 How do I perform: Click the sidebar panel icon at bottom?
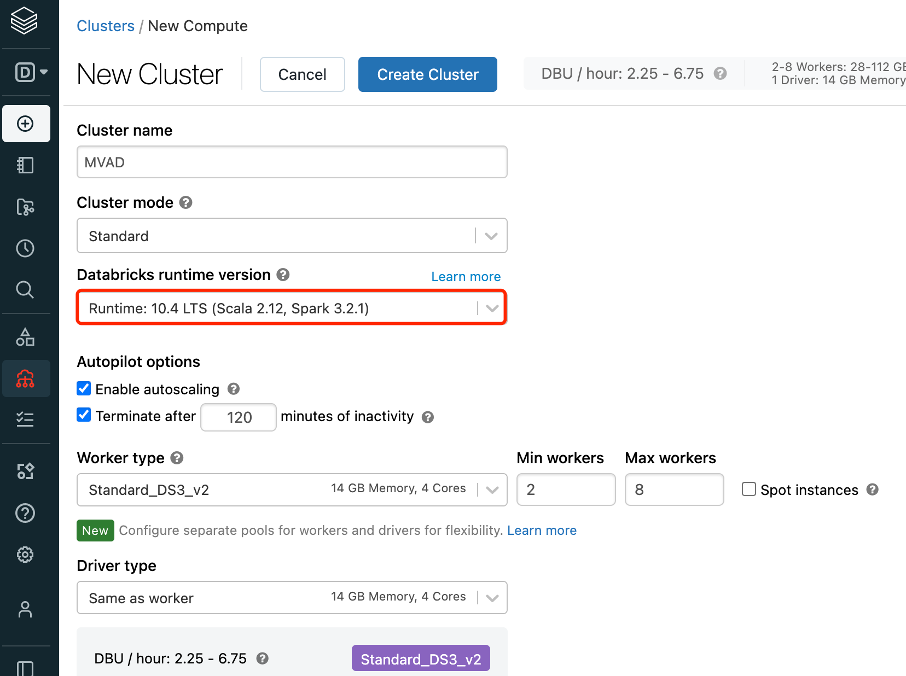point(25,668)
